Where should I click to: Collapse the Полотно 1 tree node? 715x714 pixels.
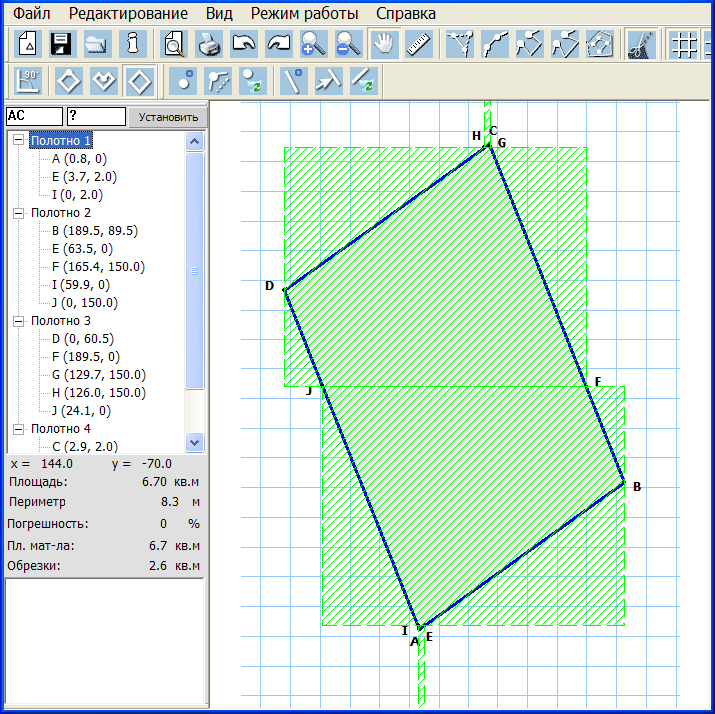coord(18,140)
